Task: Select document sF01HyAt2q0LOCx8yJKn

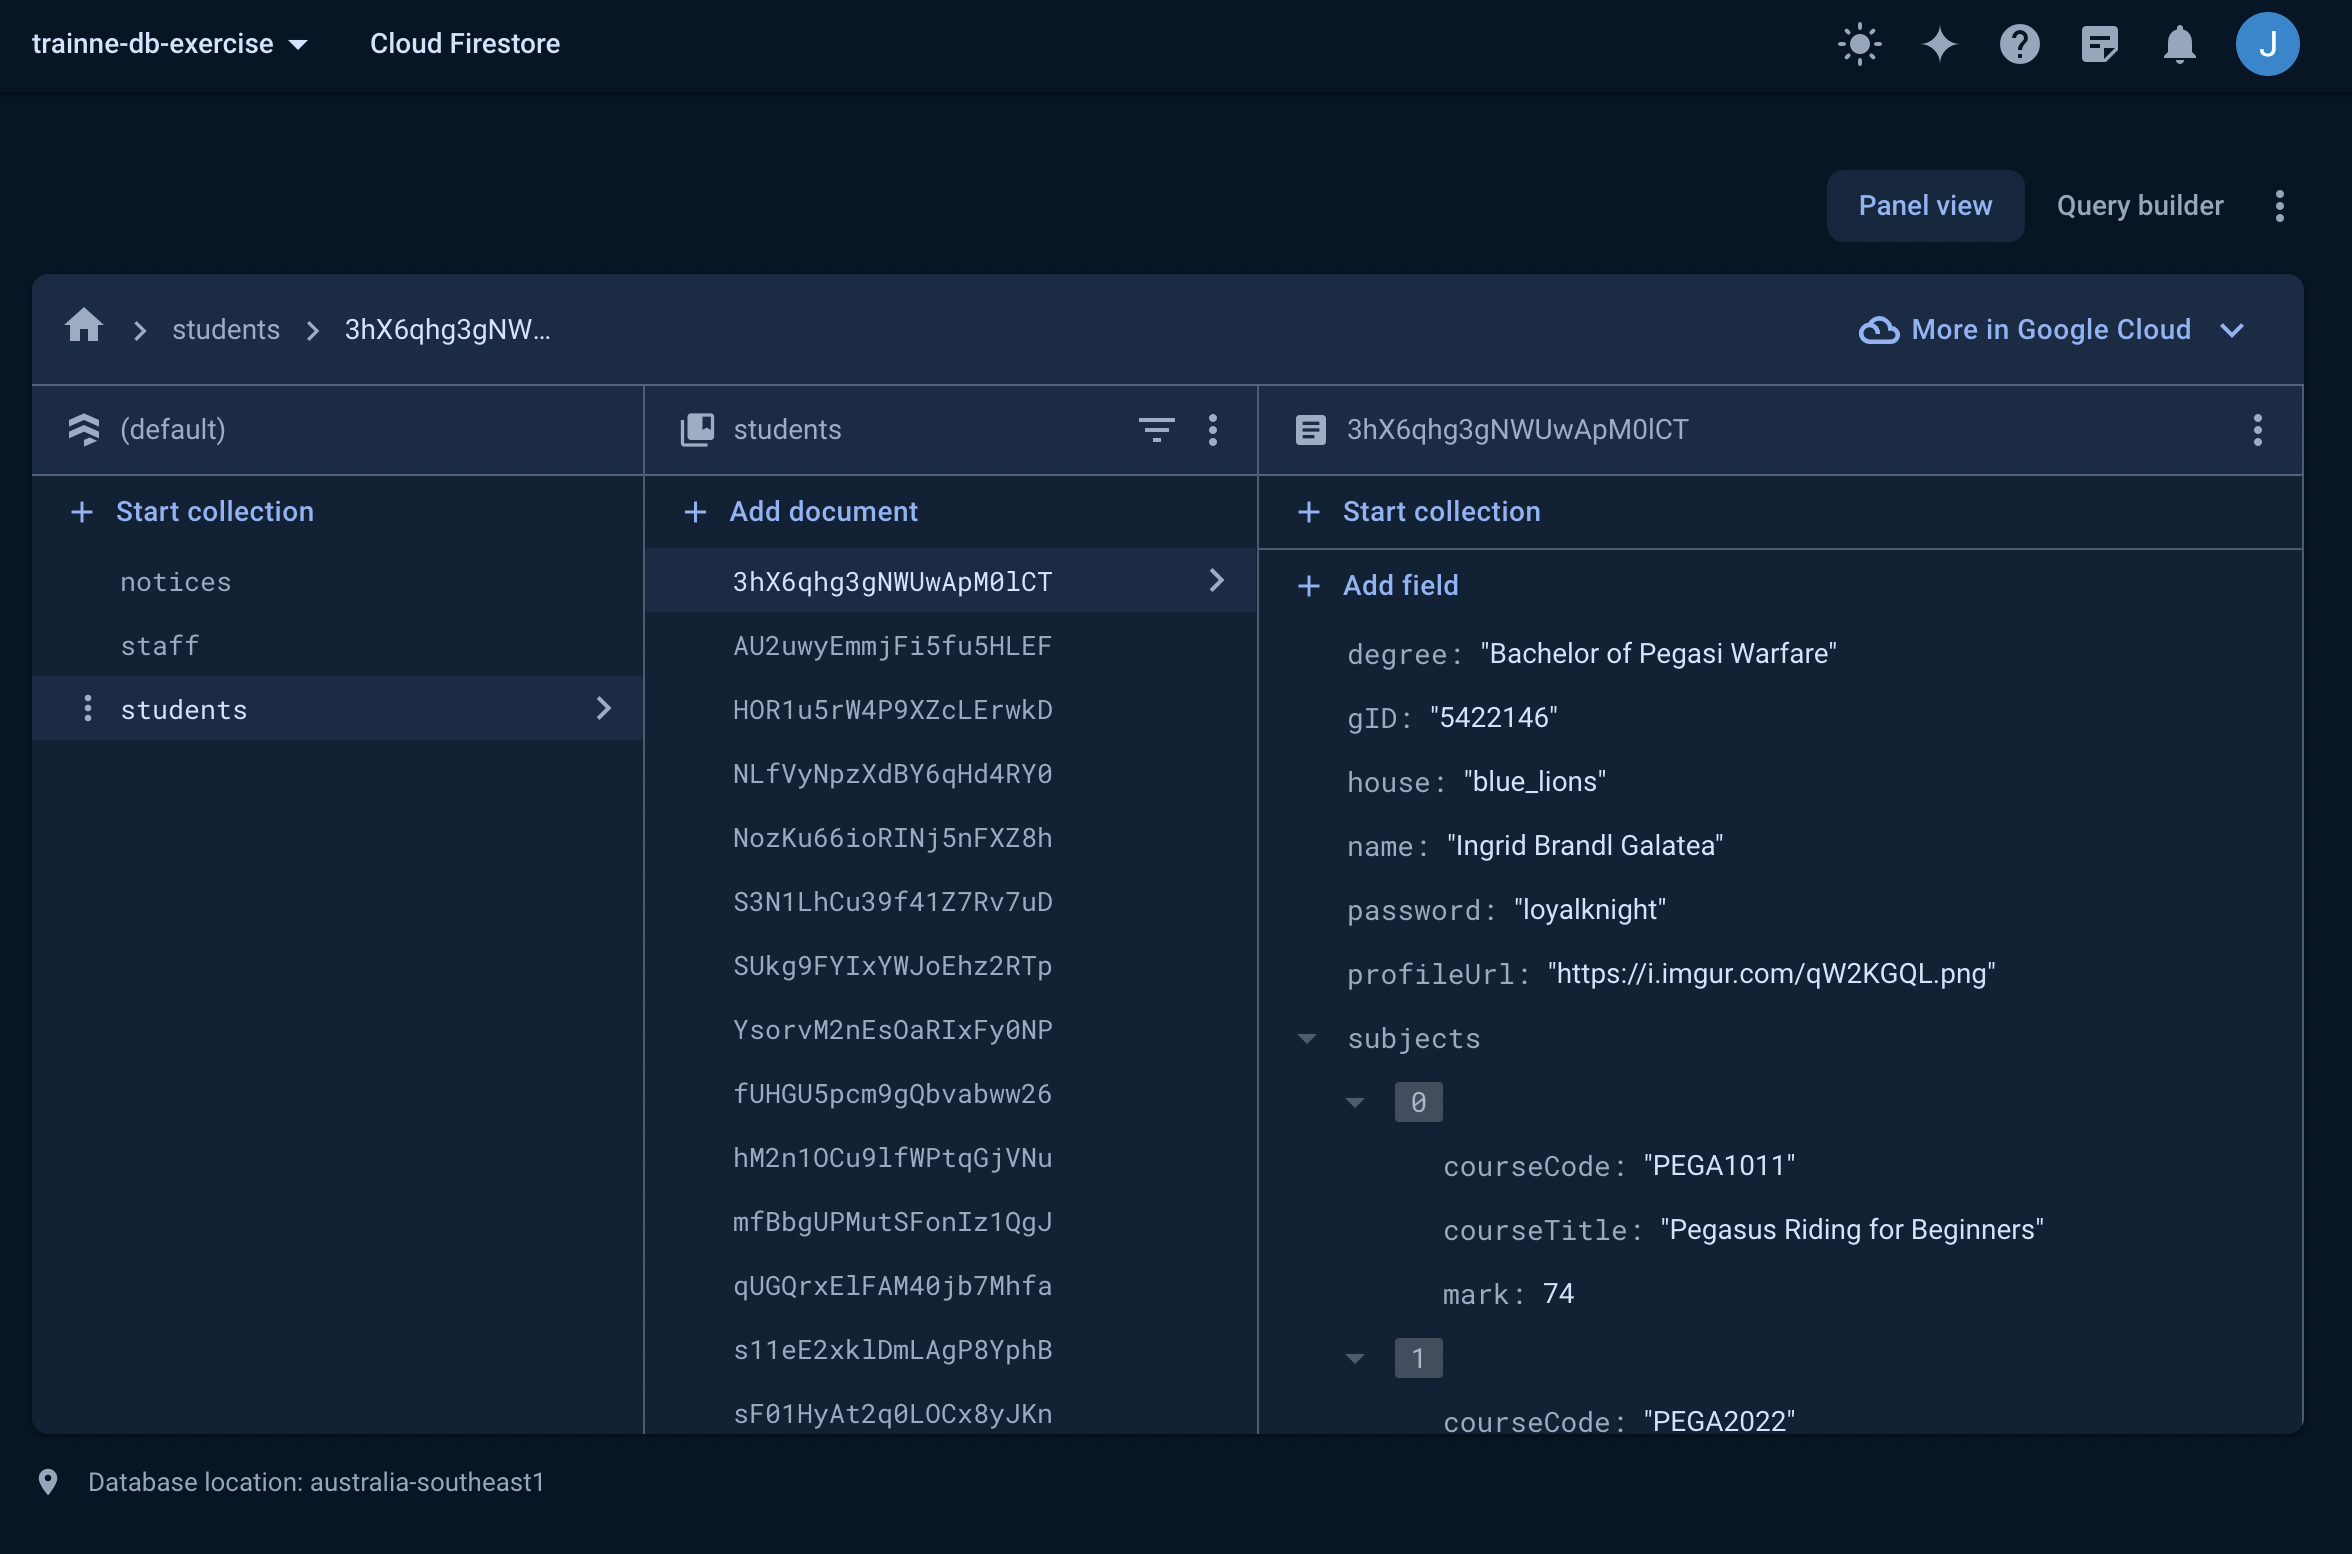Action: [x=950, y=1410]
